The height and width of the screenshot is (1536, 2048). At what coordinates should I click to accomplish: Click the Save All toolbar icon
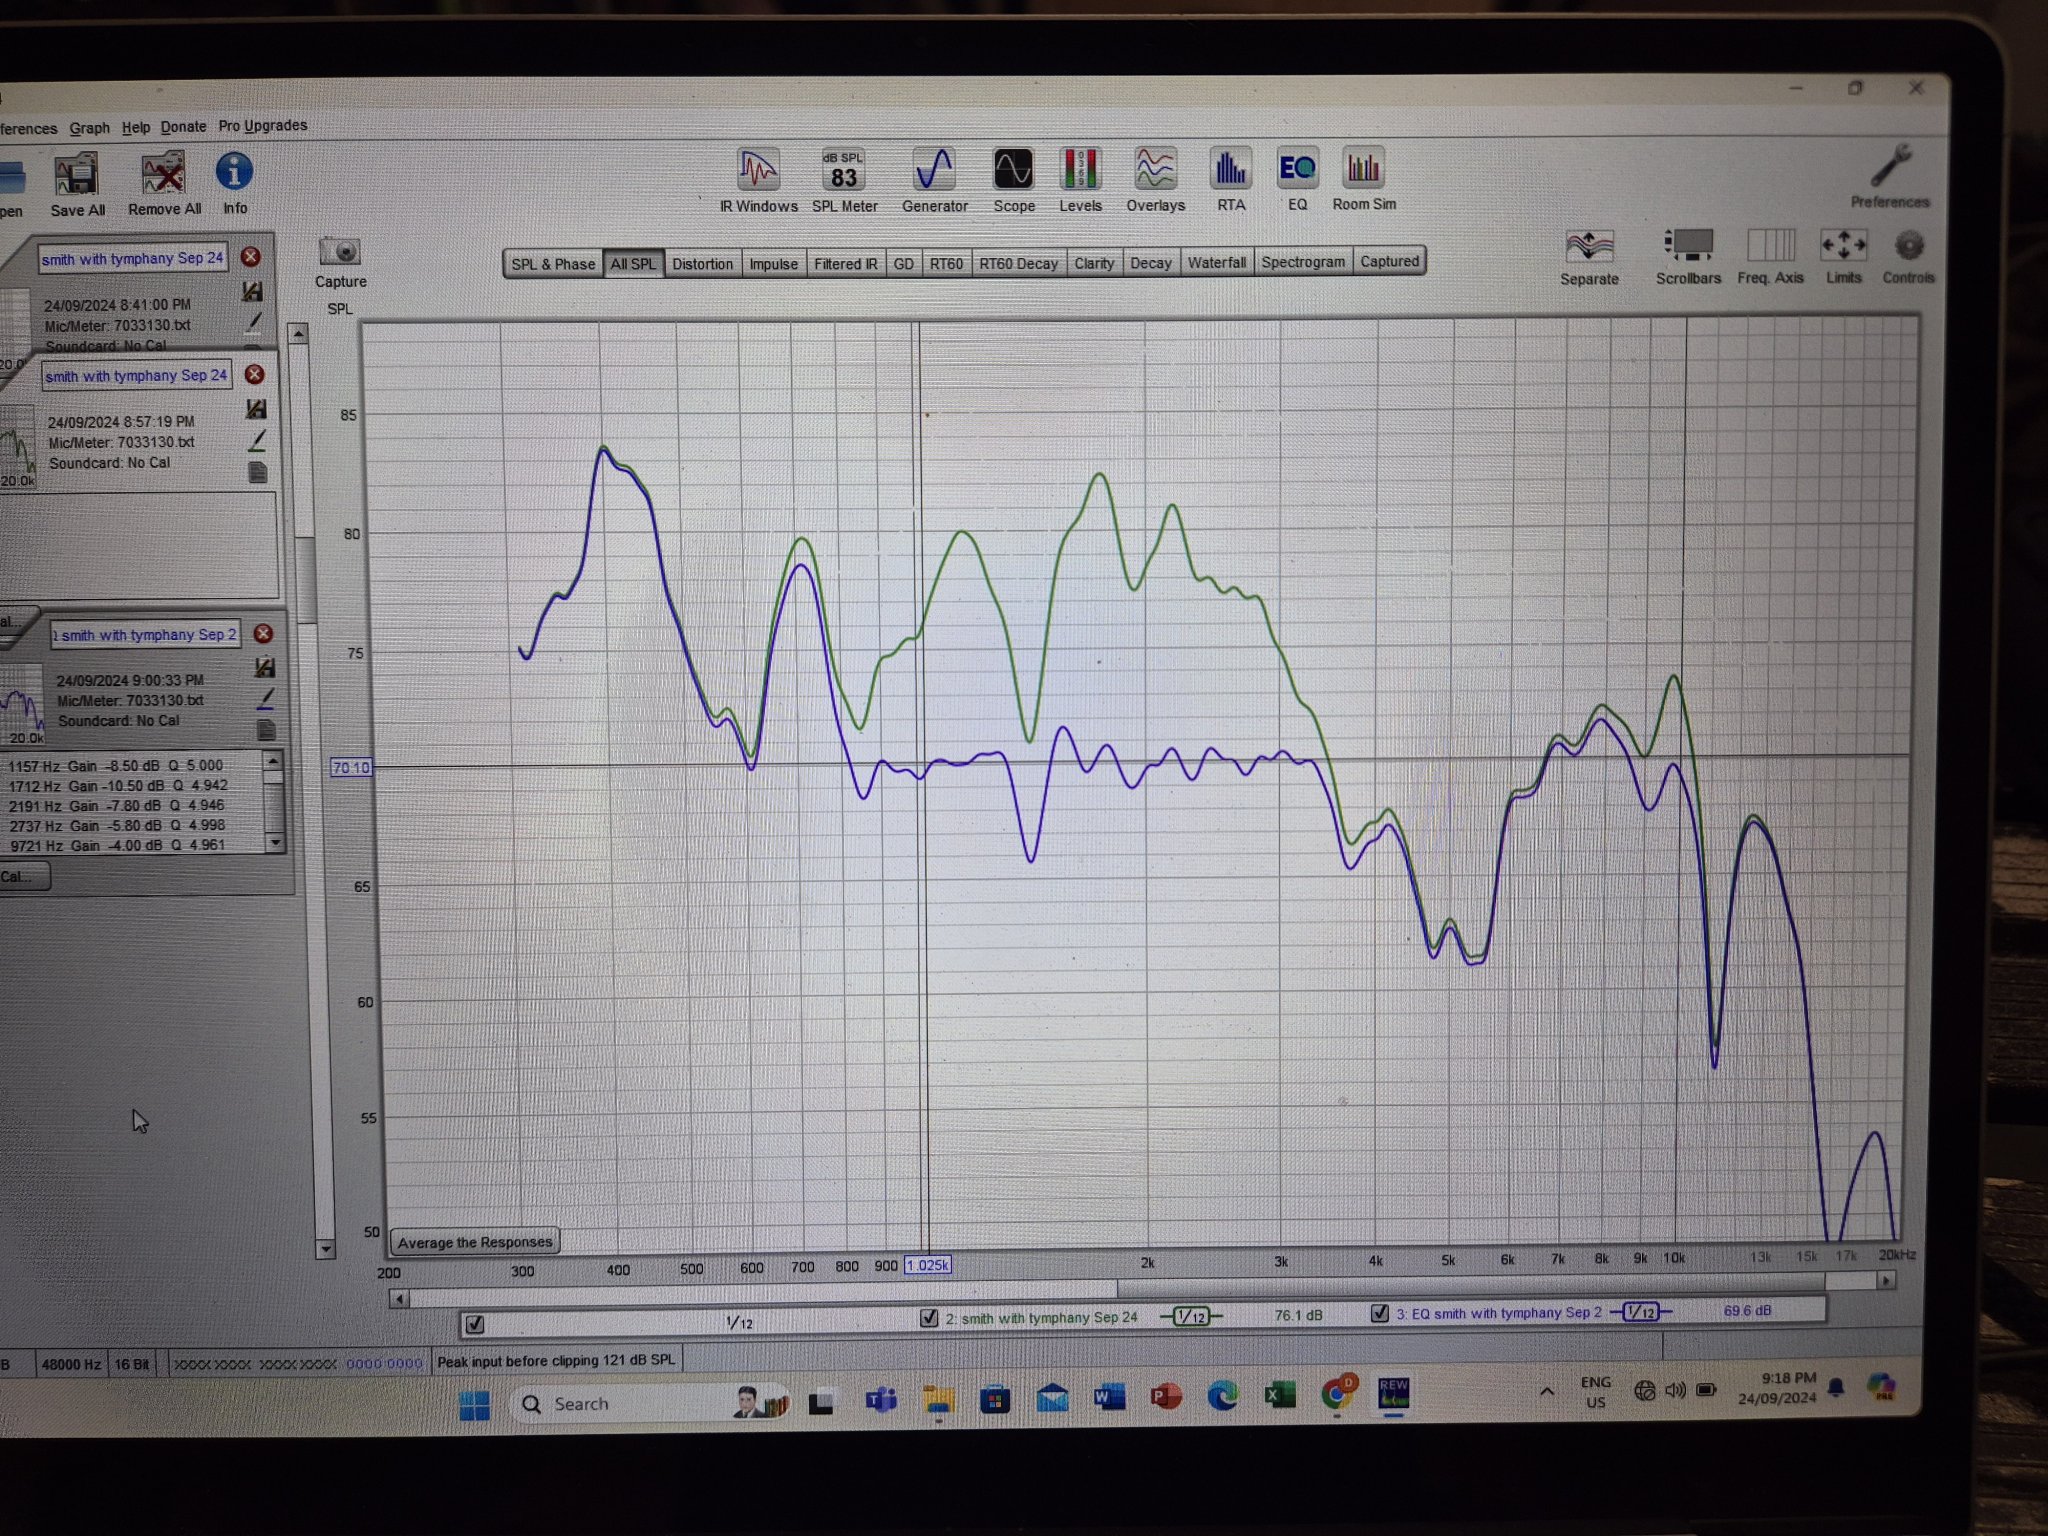[x=77, y=184]
